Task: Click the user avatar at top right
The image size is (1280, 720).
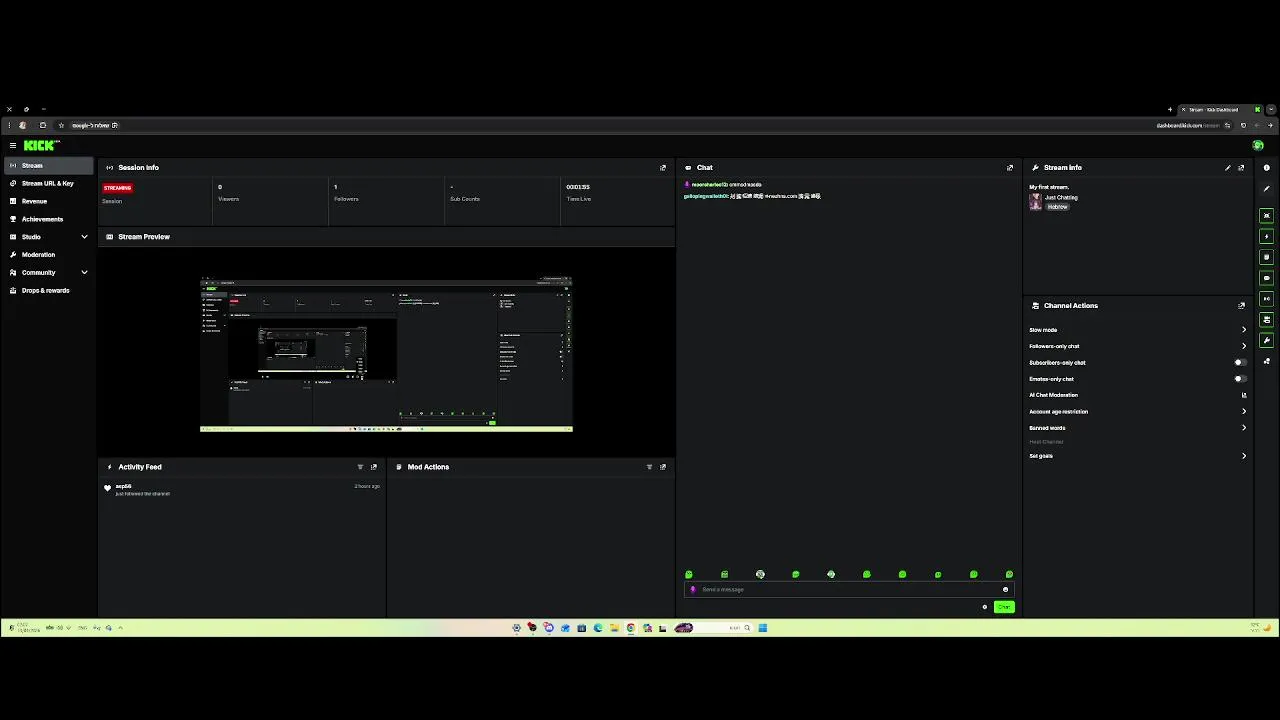Action: point(1258,146)
